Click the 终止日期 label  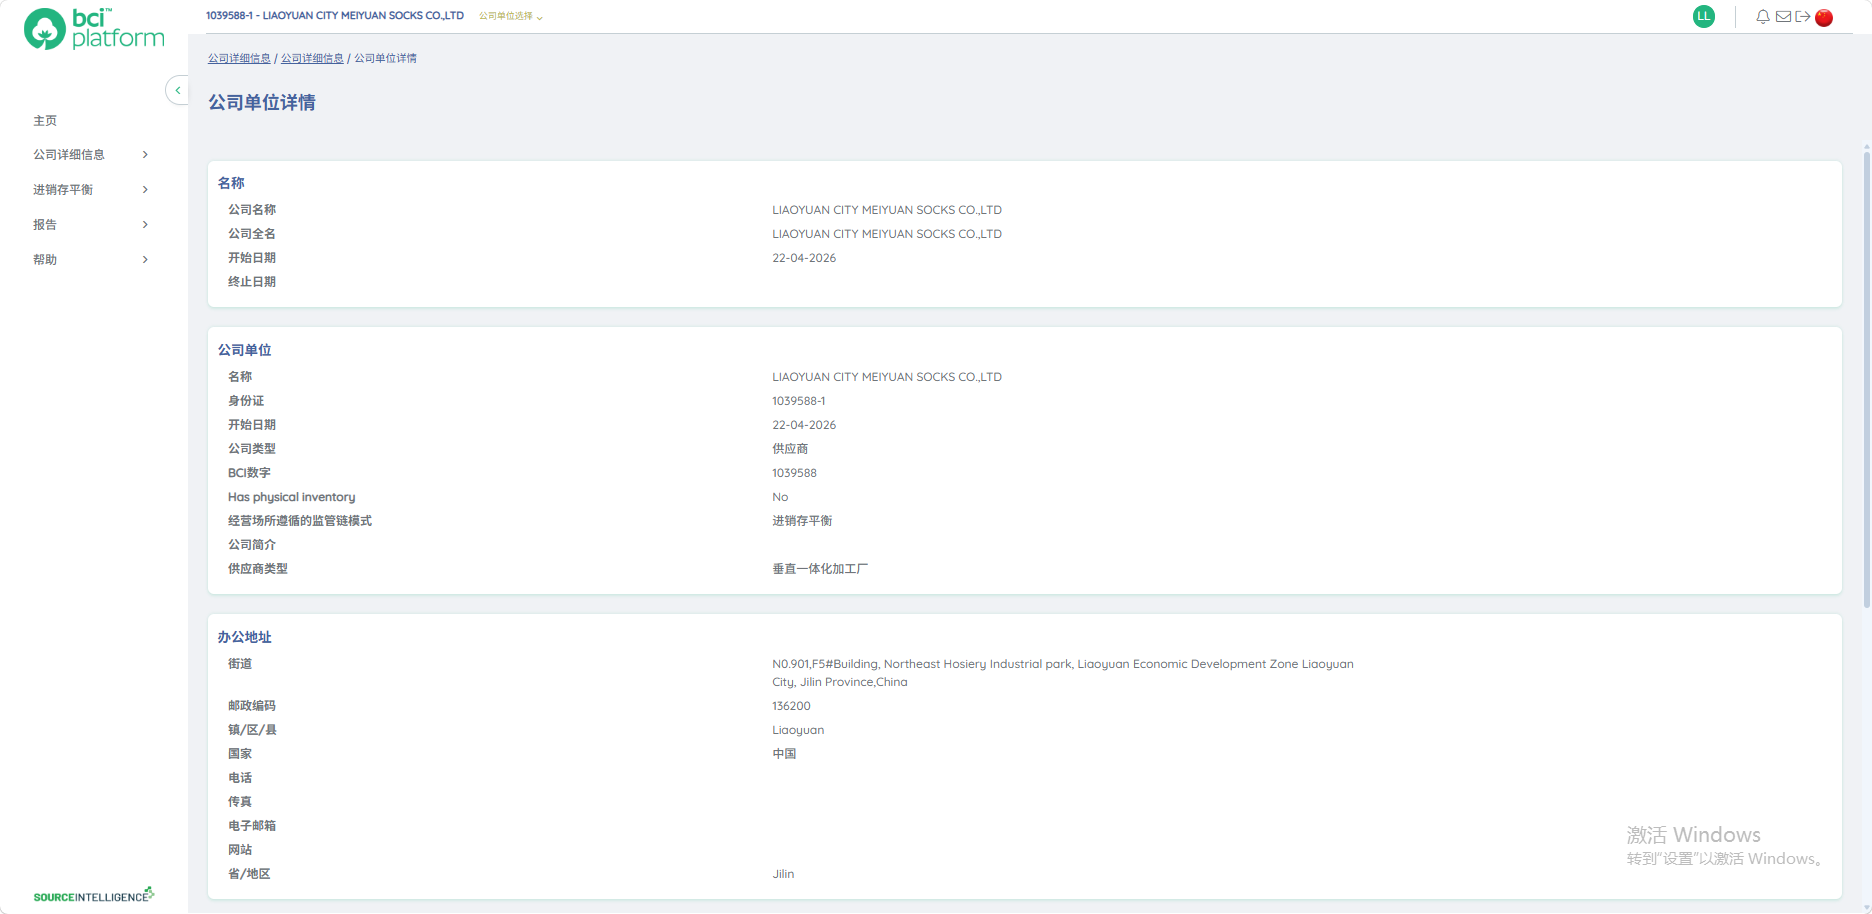(252, 282)
